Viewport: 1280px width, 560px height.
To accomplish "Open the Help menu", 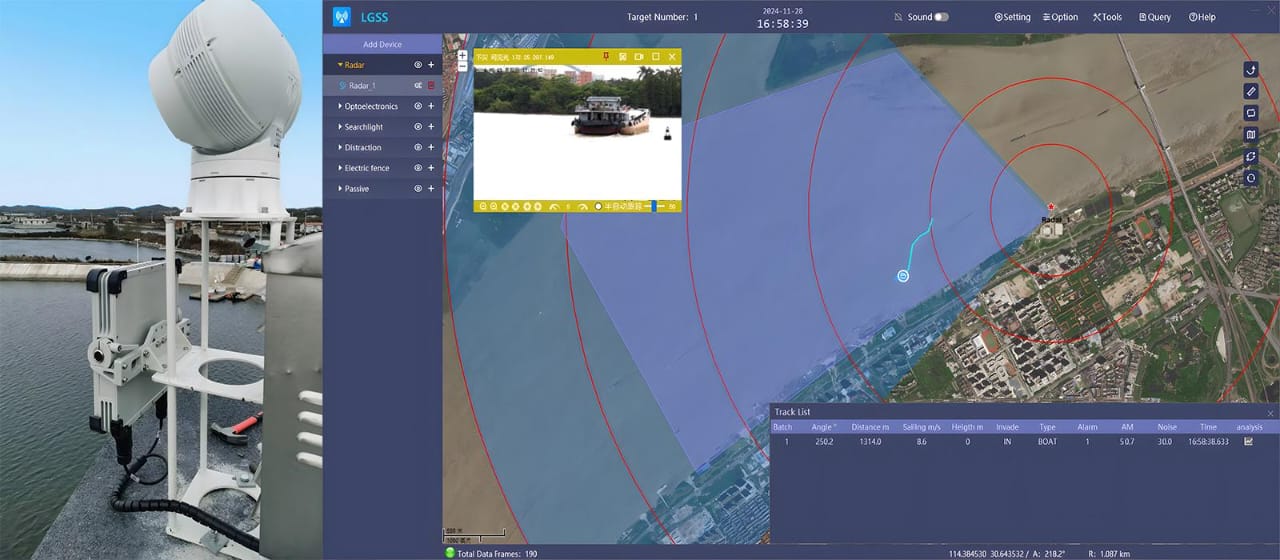I will 1202,17.
